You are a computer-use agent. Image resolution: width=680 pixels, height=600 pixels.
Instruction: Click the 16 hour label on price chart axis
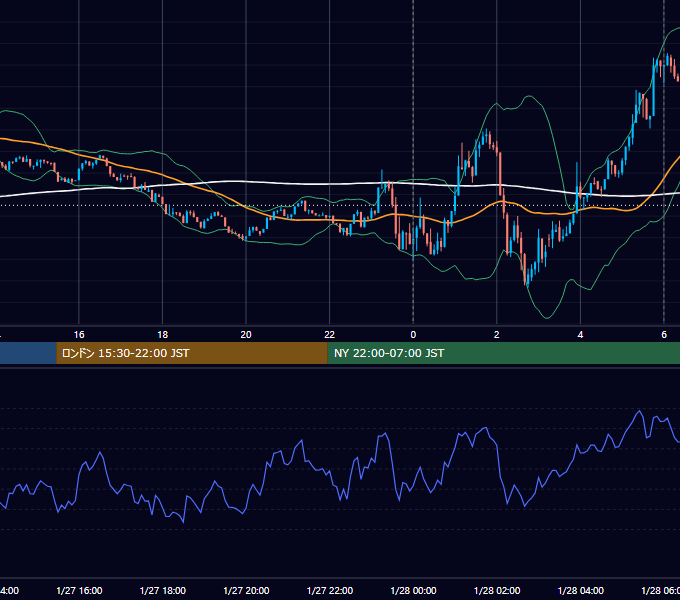coord(79,335)
